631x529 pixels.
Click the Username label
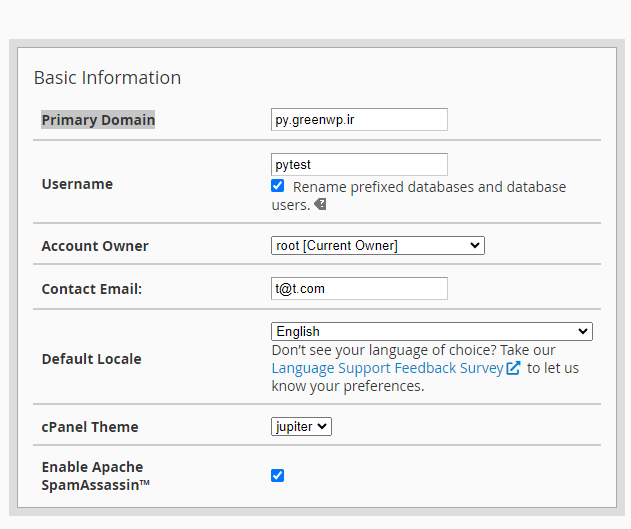[77, 184]
